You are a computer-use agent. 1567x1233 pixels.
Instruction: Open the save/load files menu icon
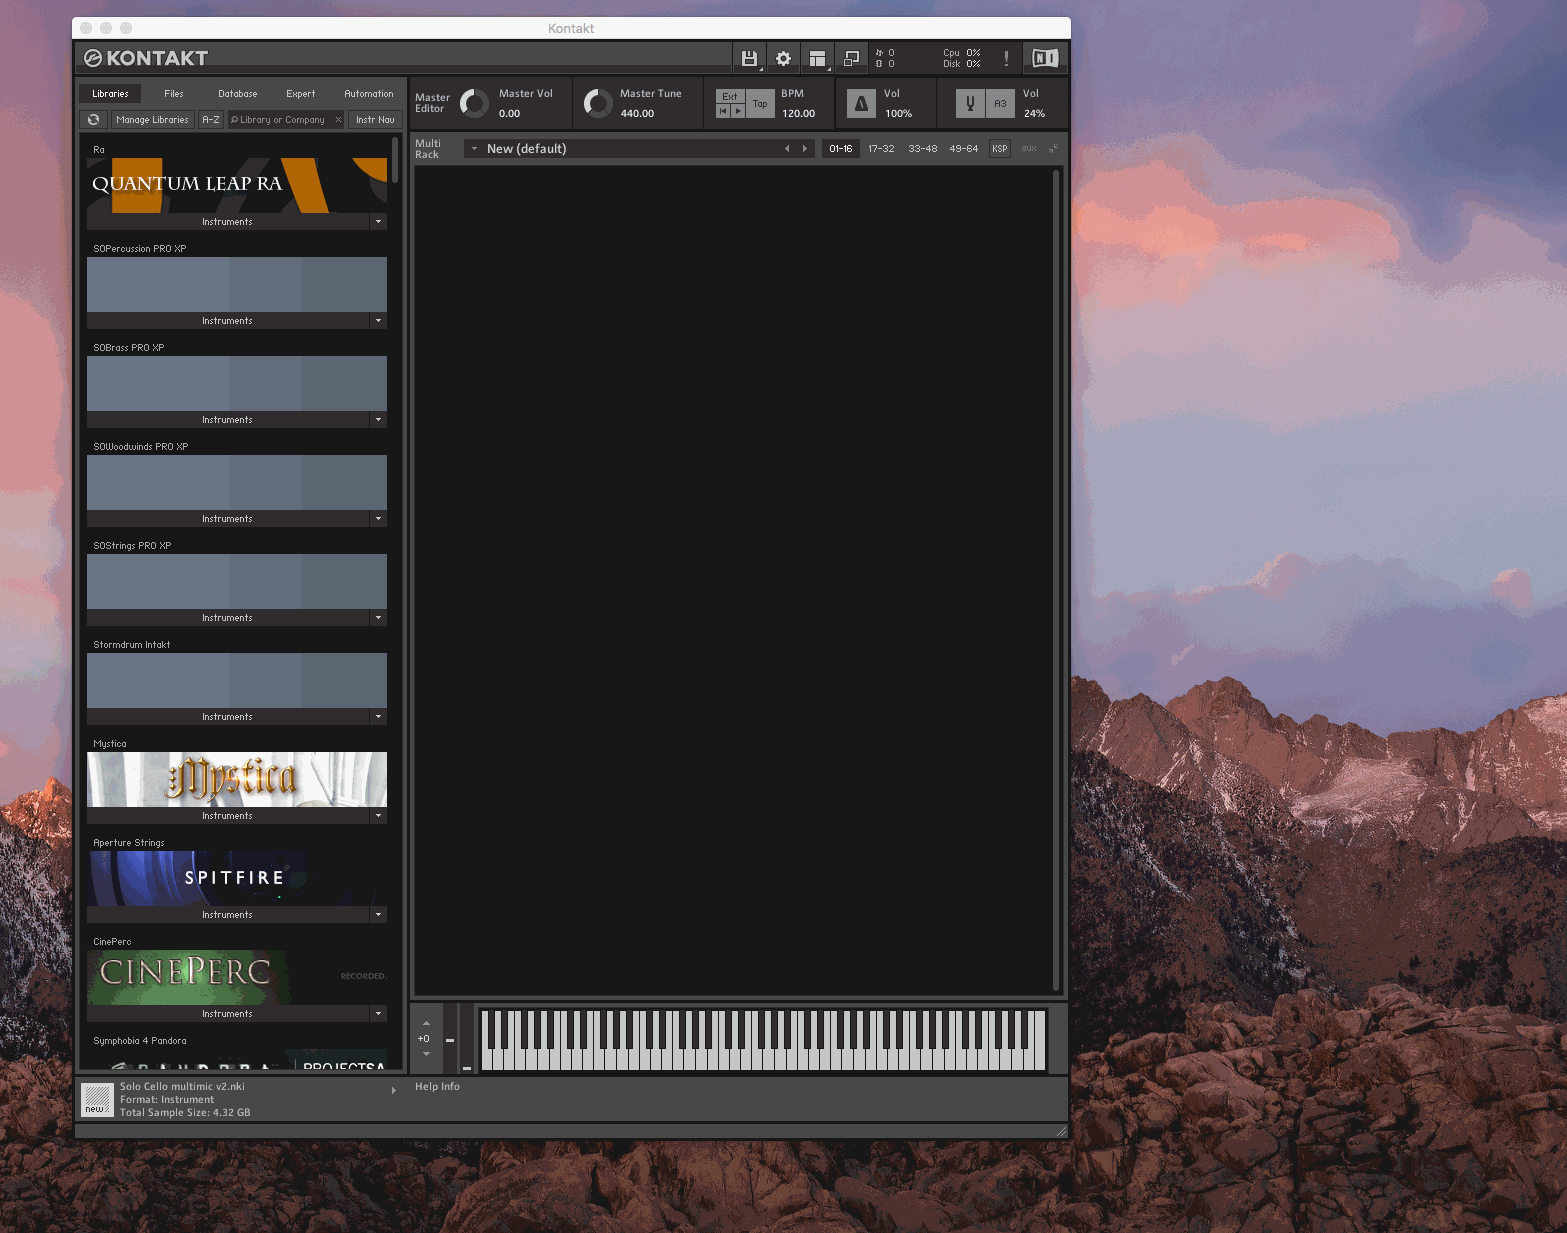tap(749, 59)
